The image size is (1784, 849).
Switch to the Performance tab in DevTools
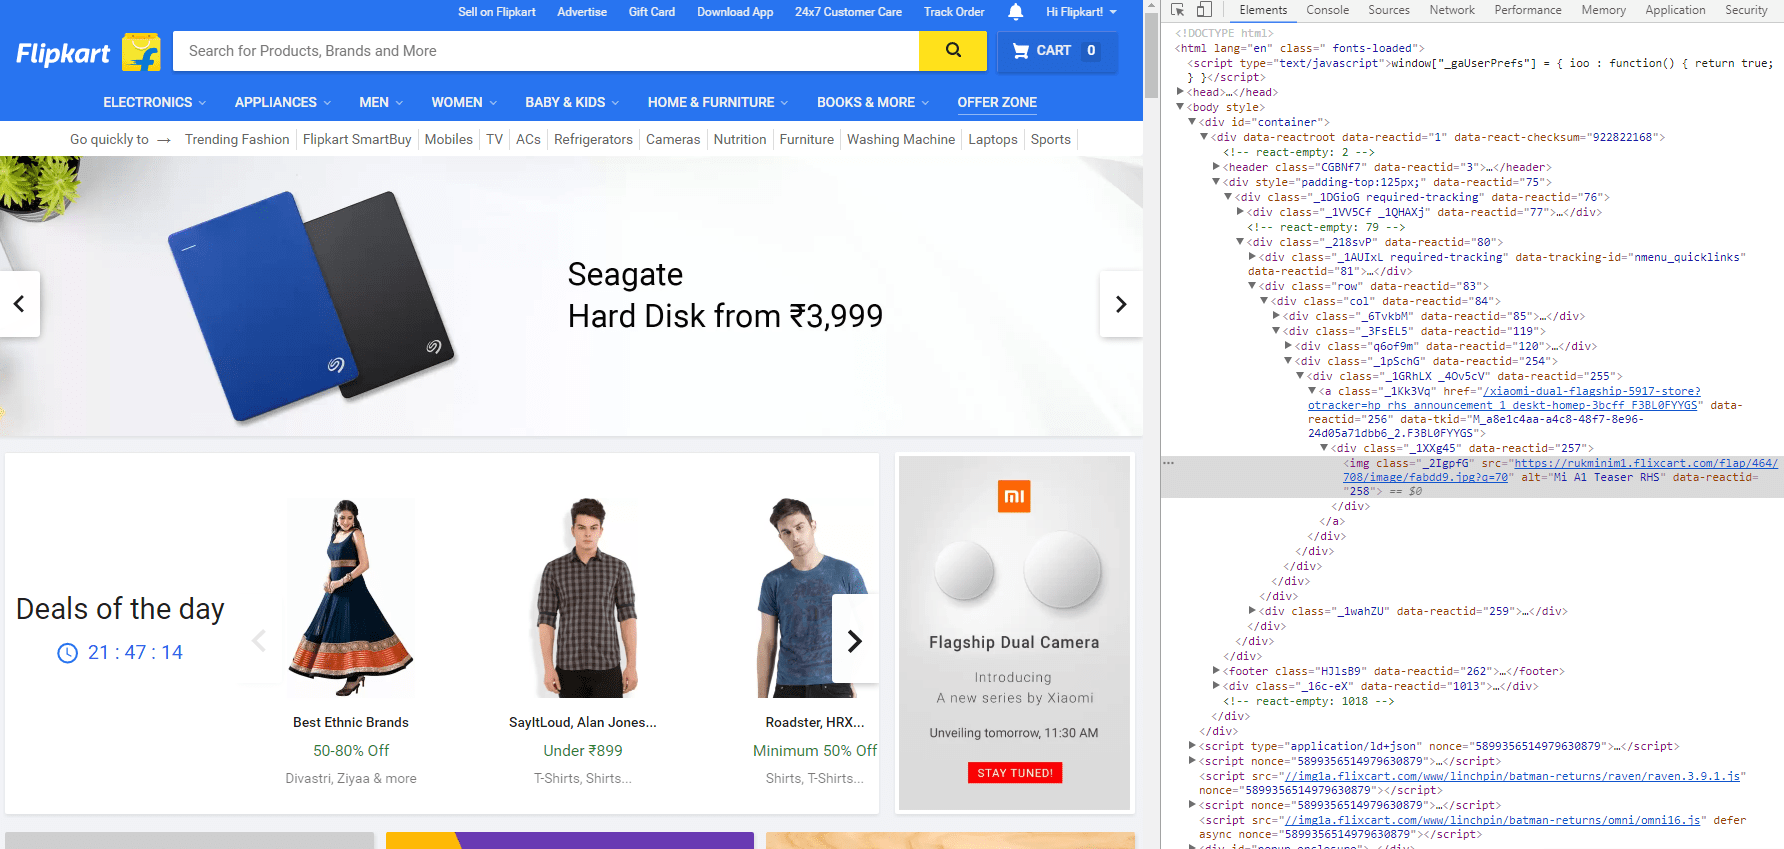pos(1528,10)
